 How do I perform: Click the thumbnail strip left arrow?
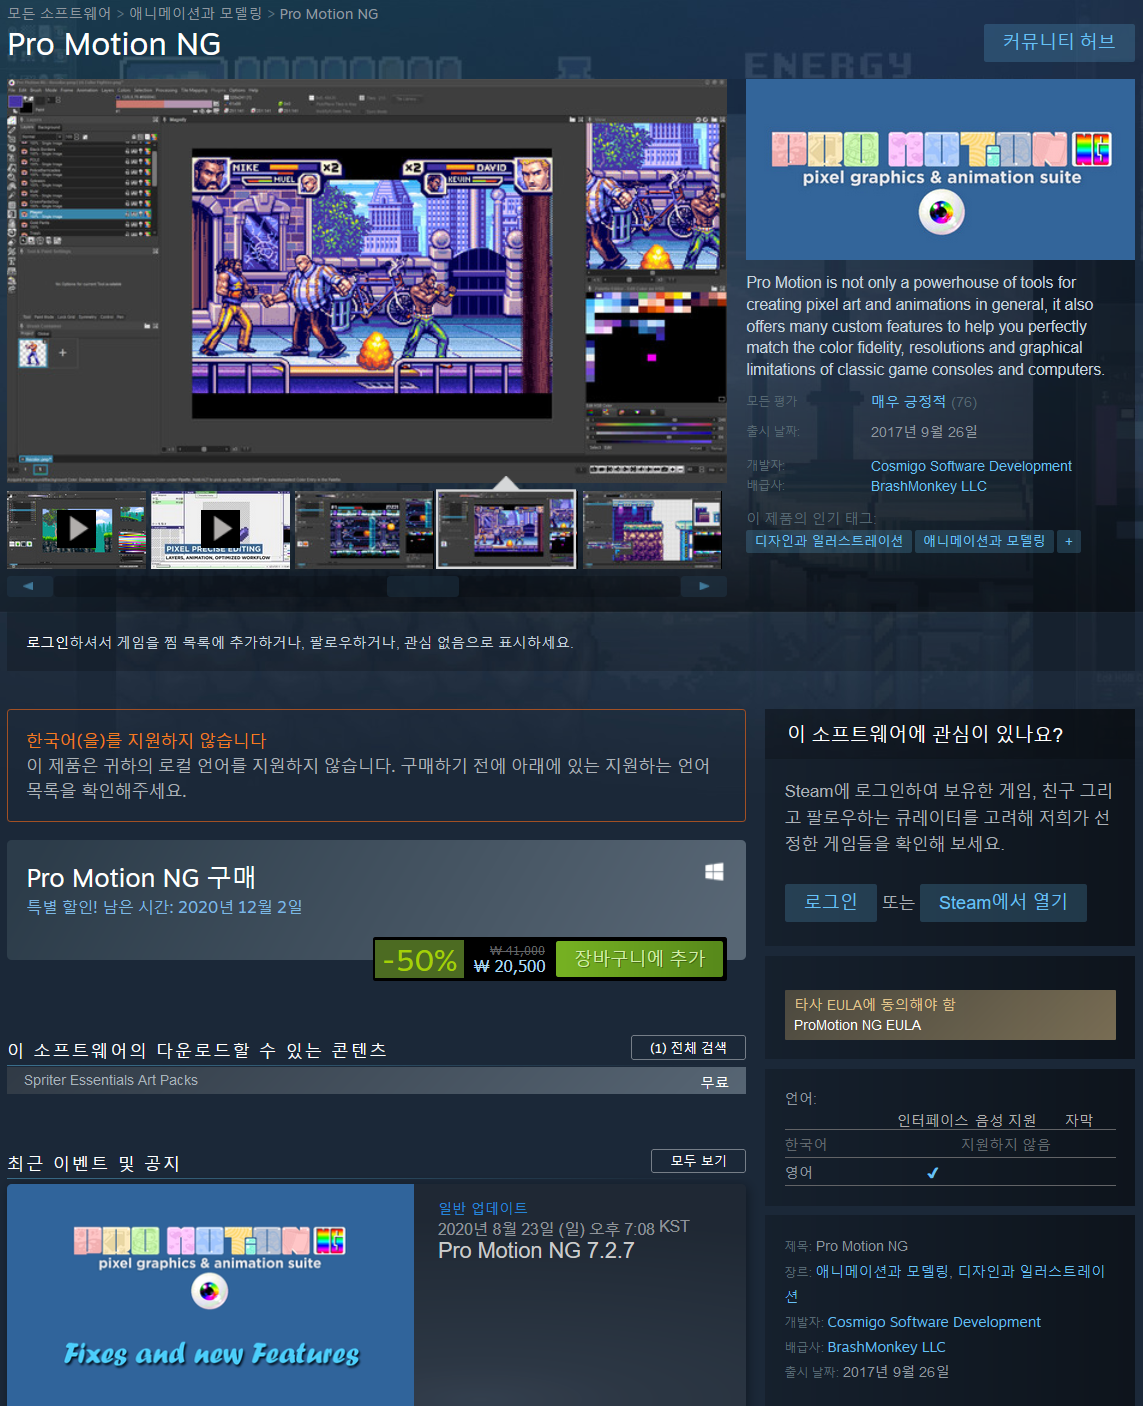point(28,586)
